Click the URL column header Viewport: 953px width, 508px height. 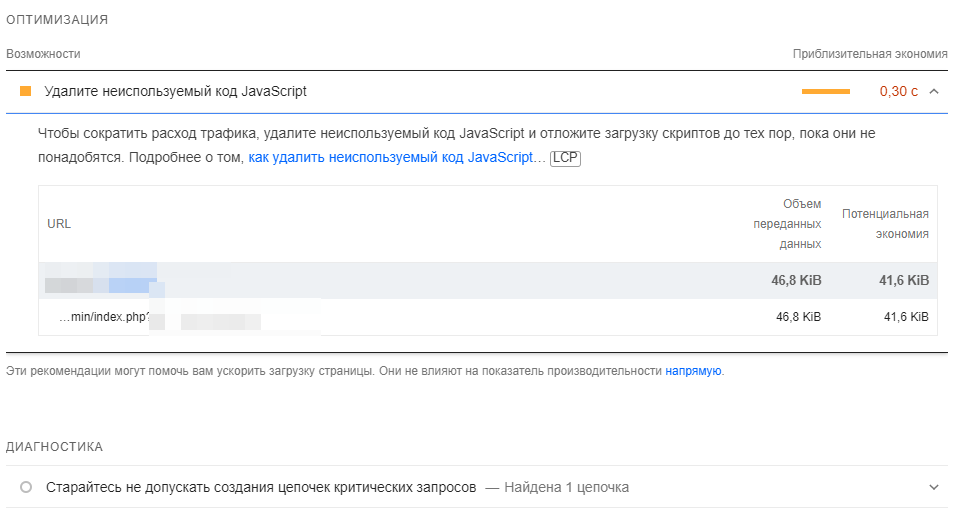[x=59, y=224]
